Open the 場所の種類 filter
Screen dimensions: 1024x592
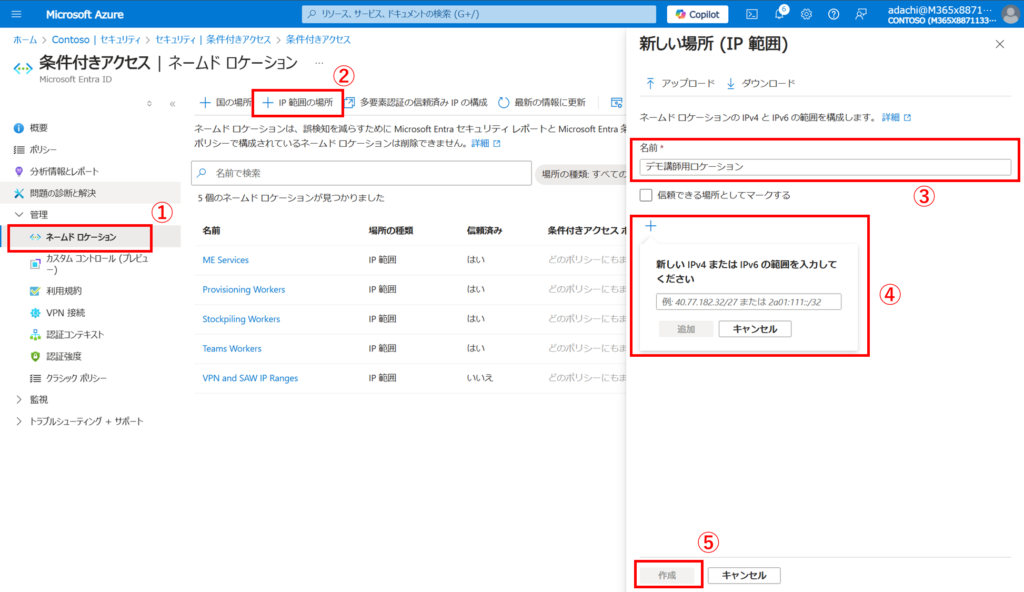(x=581, y=174)
